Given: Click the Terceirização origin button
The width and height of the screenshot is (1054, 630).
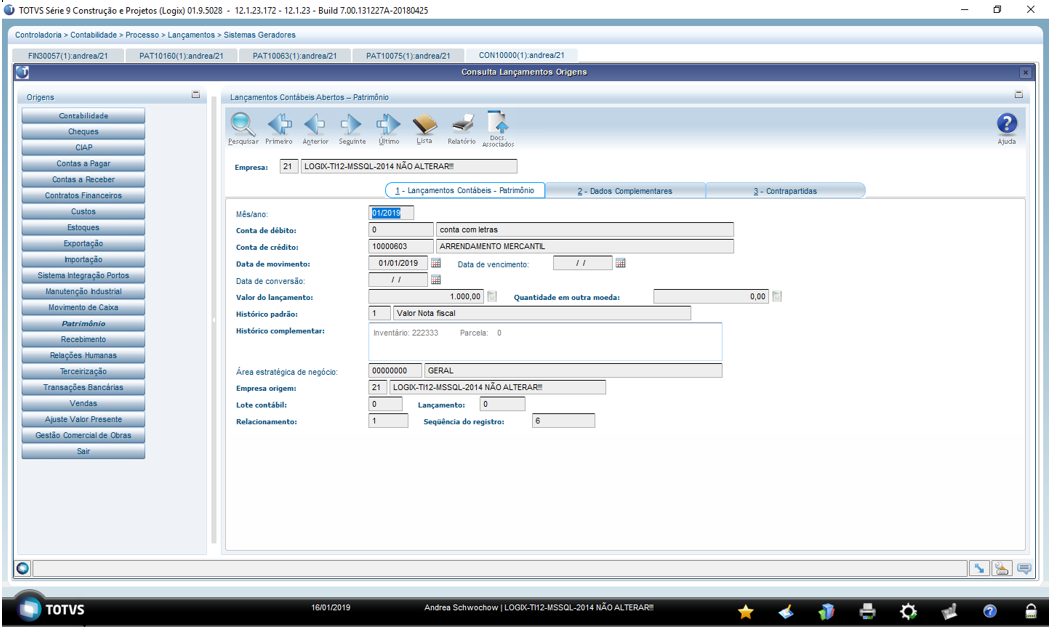Looking at the screenshot, I should pyautogui.click(x=83, y=371).
